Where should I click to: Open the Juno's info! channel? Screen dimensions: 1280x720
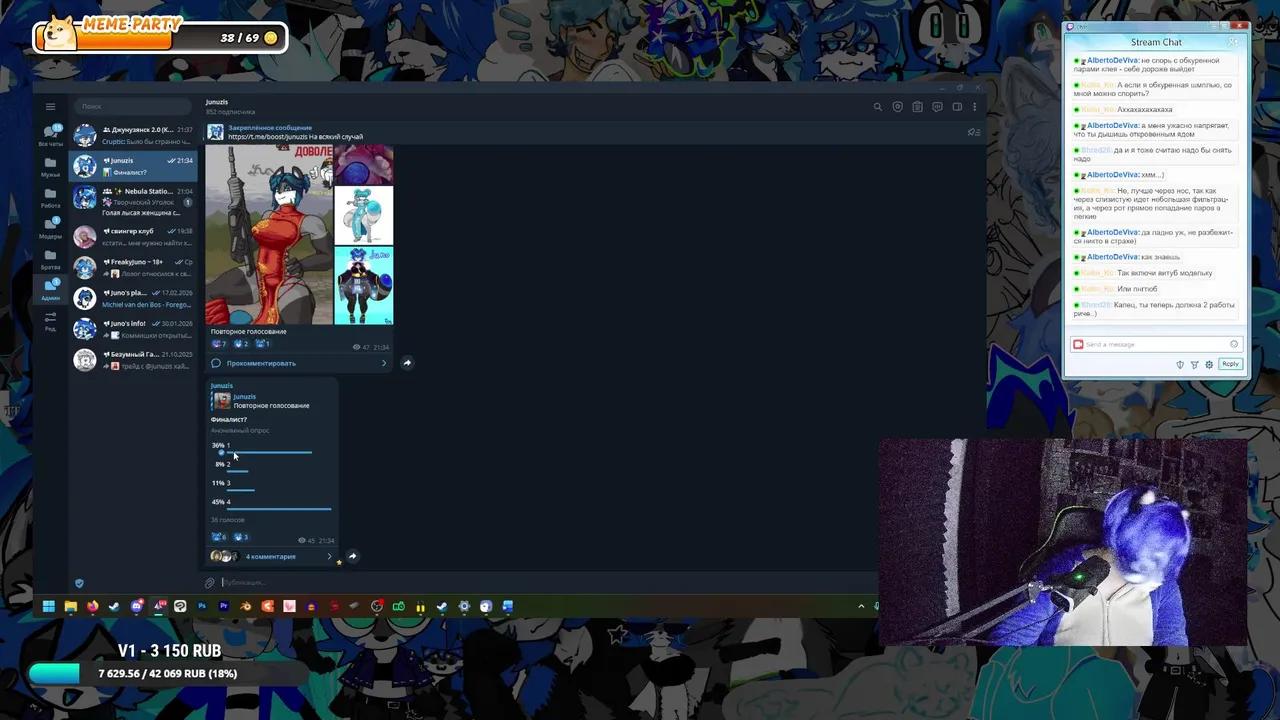tap(133, 329)
